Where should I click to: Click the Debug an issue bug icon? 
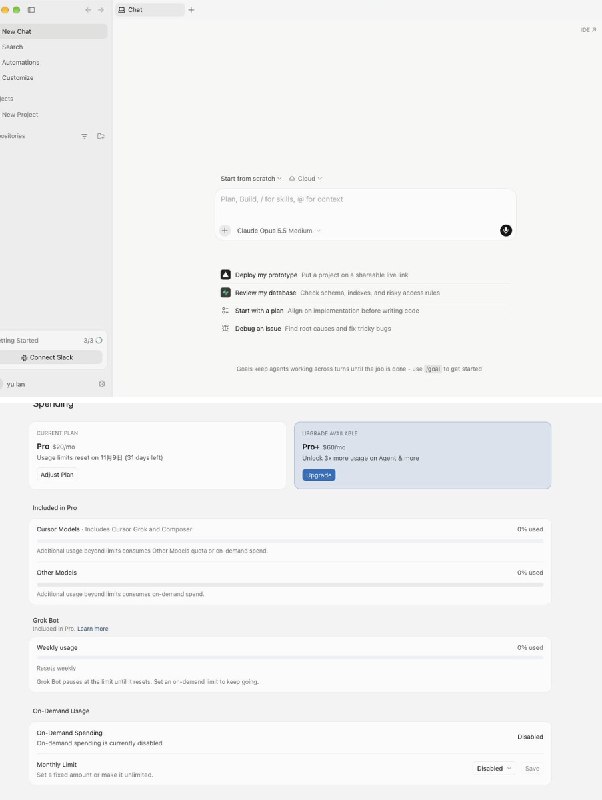225,328
